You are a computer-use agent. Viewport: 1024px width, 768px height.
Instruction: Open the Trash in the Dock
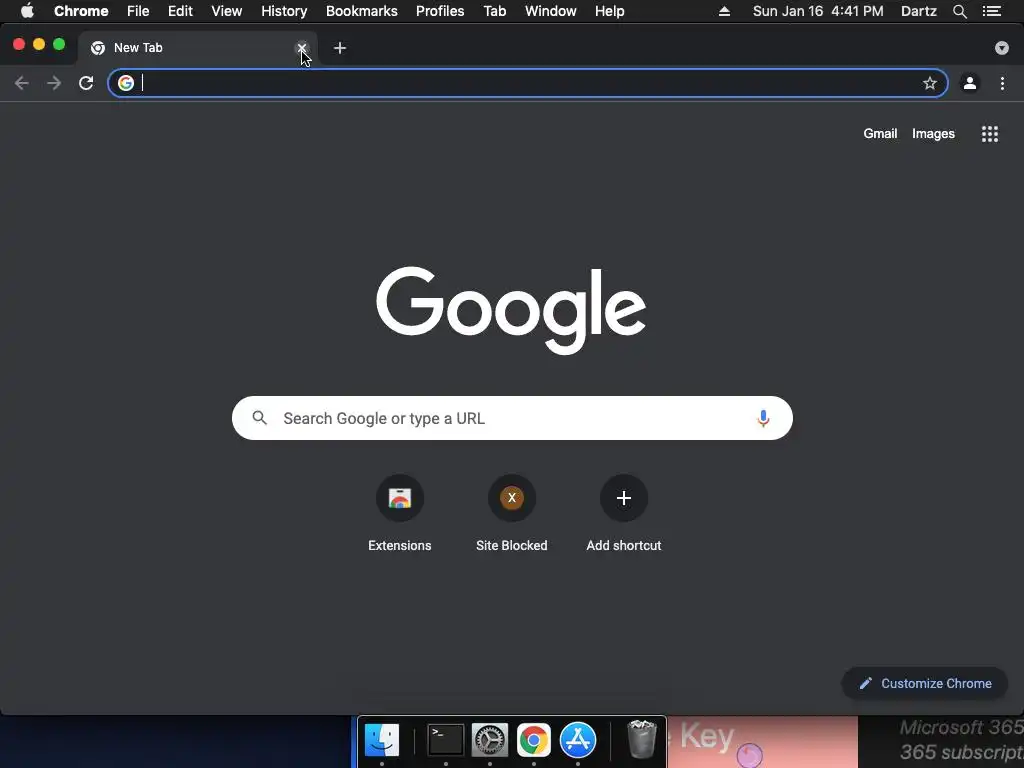pos(642,739)
